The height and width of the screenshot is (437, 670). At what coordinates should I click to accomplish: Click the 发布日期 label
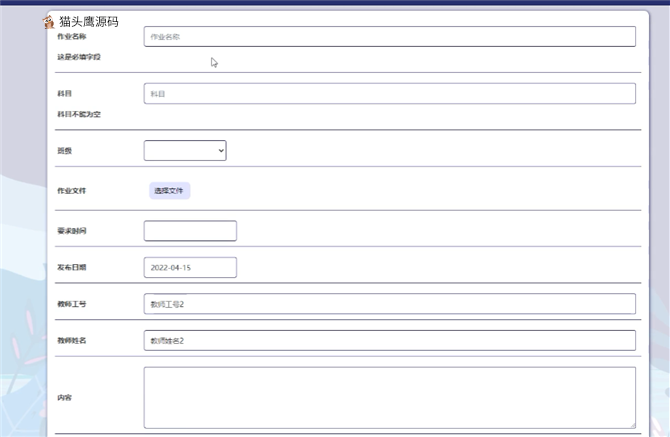tap(72, 267)
